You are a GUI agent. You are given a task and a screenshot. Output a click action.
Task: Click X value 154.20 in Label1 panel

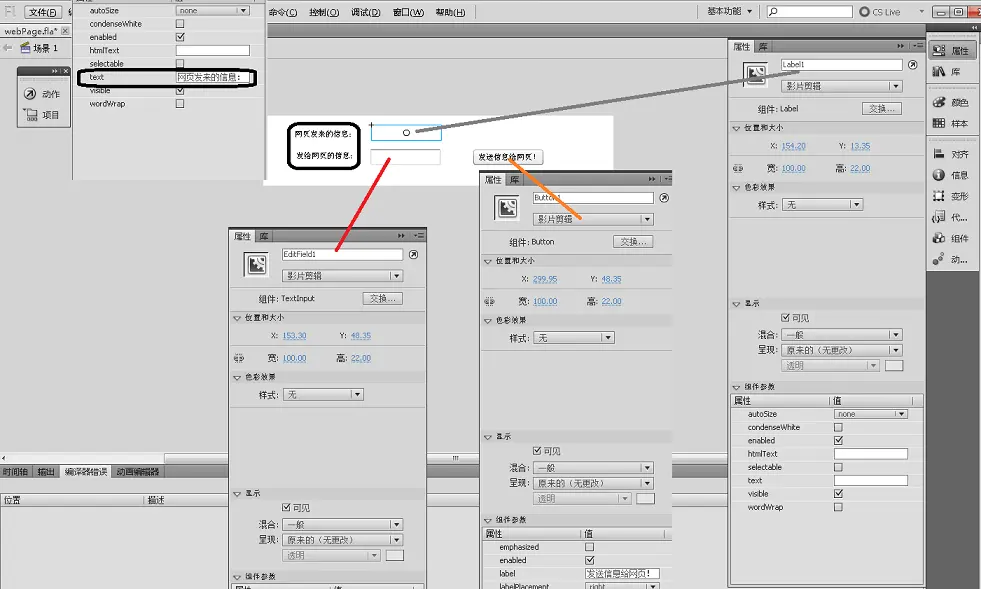793,146
